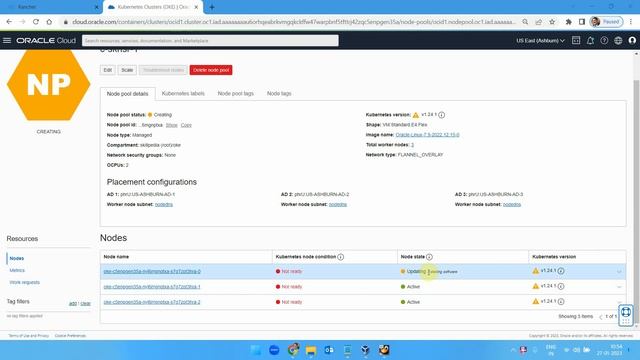This screenshot has height=360, width=640.
Task: Open the announcements bell icon
Action: (590, 40)
